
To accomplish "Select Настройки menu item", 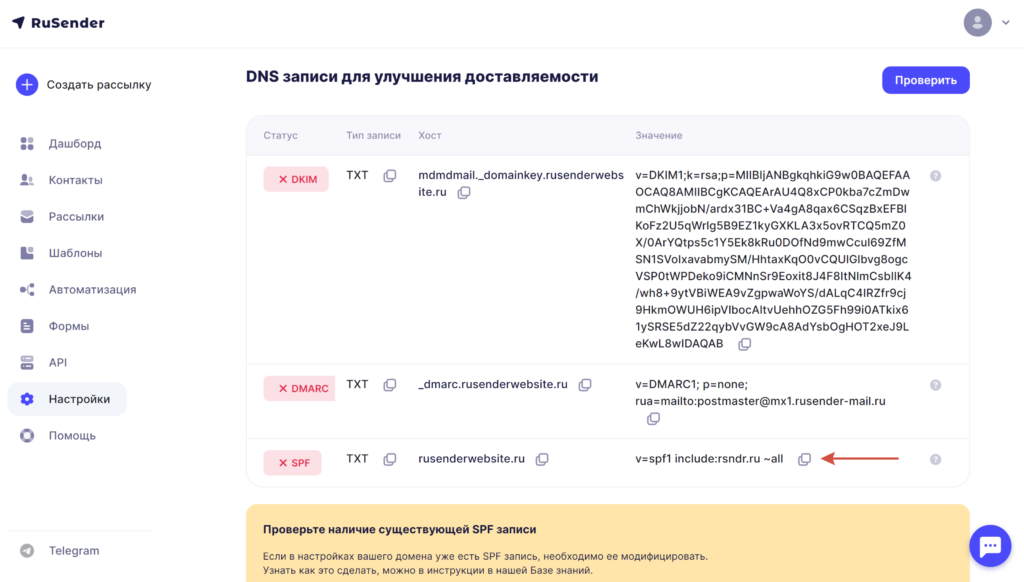I will (67, 399).
